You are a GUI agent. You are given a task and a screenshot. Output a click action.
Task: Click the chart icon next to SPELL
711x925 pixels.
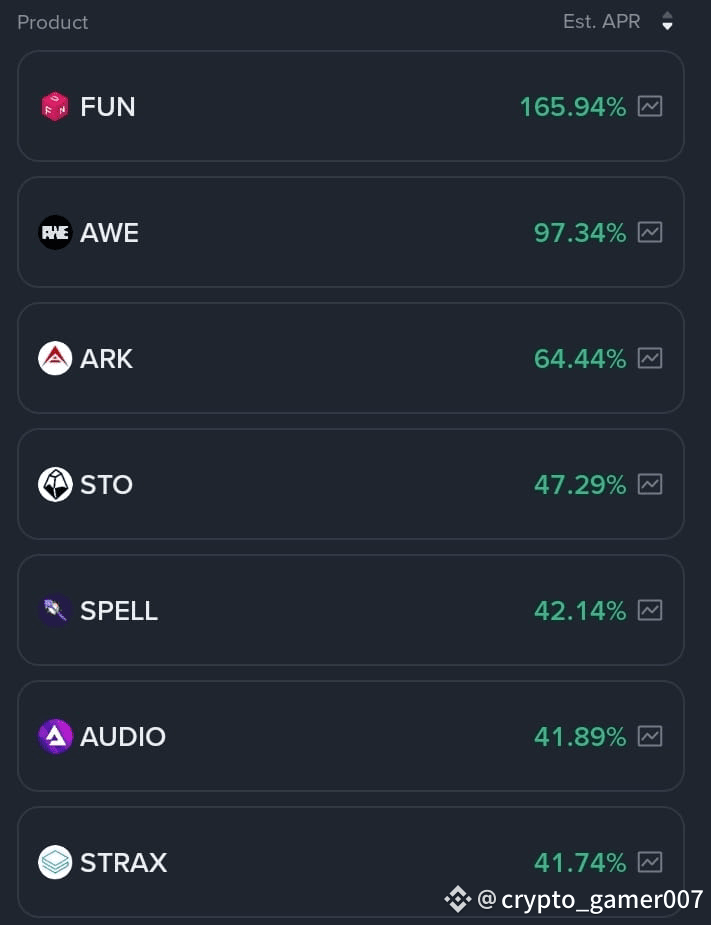click(651, 610)
